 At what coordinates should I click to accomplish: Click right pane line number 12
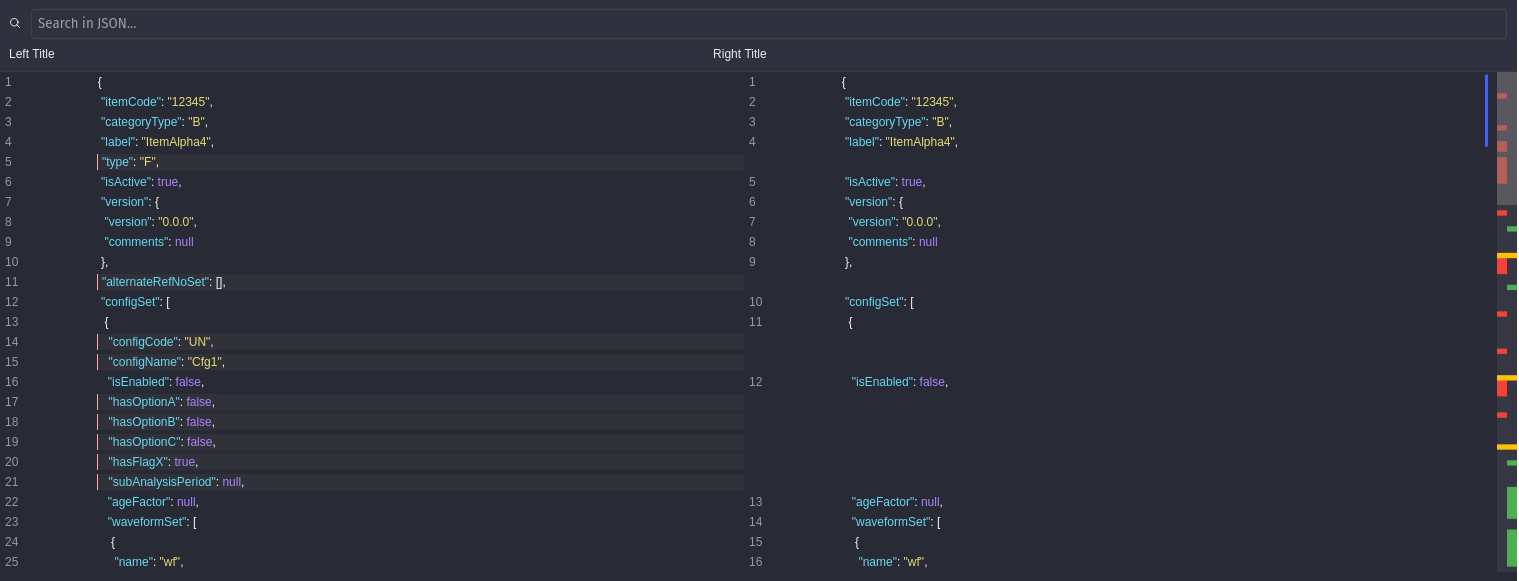[x=756, y=382]
